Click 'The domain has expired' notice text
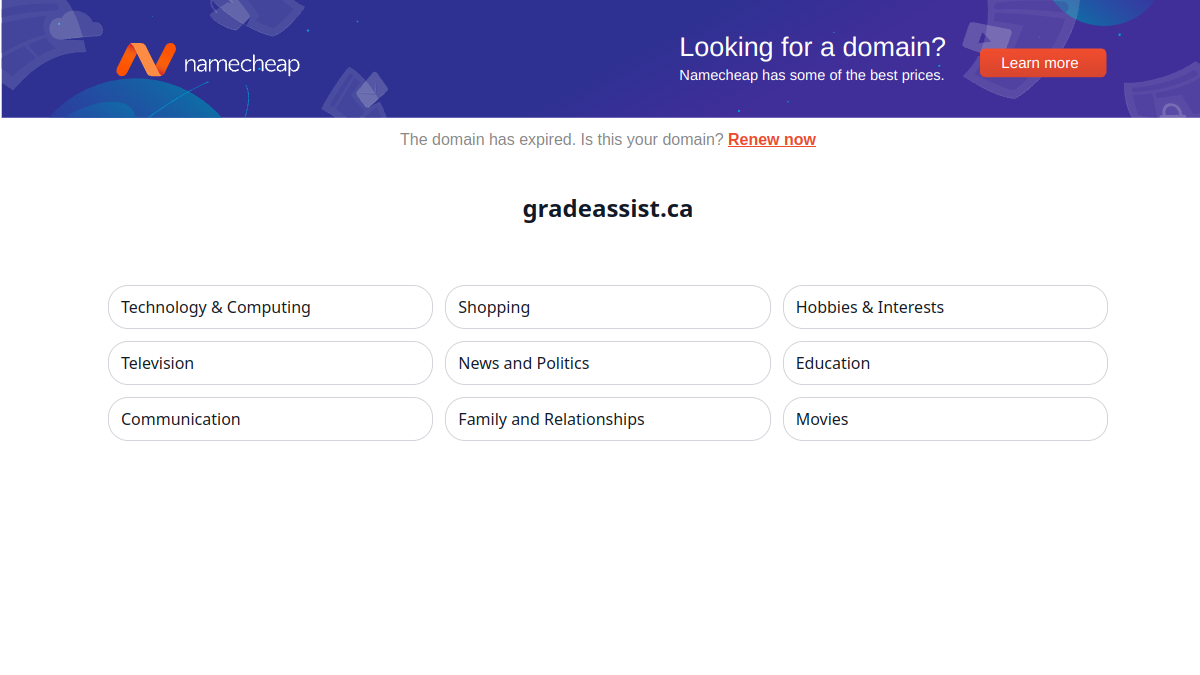Screen dimensions: 1200x675 (x=488, y=140)
